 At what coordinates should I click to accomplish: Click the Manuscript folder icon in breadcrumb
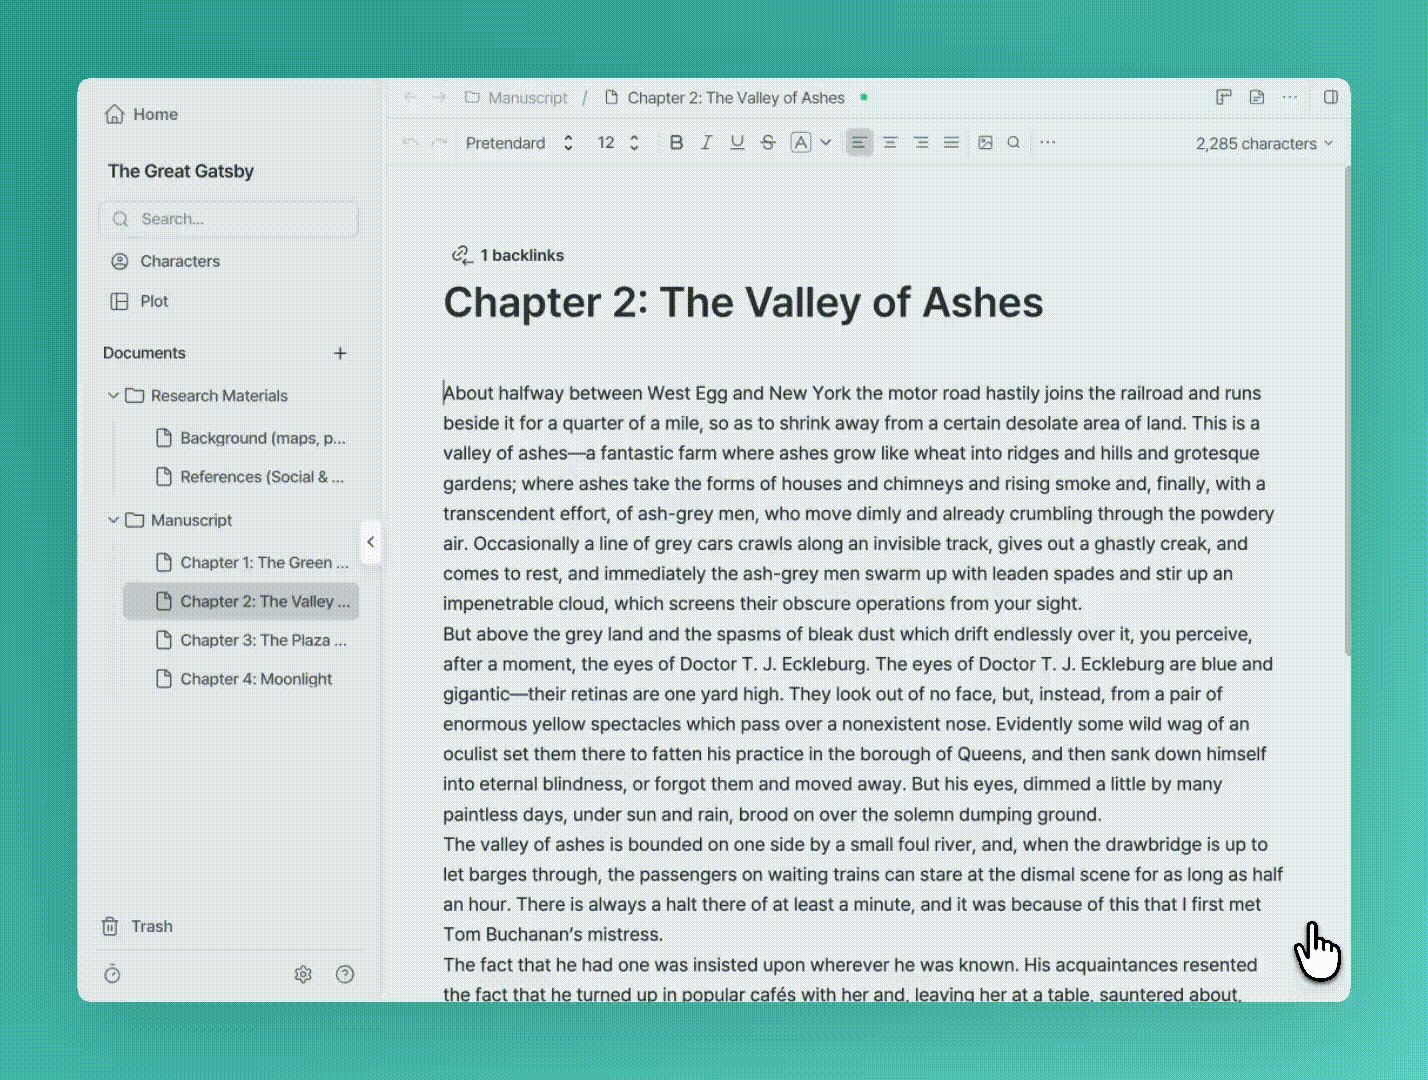473,97
